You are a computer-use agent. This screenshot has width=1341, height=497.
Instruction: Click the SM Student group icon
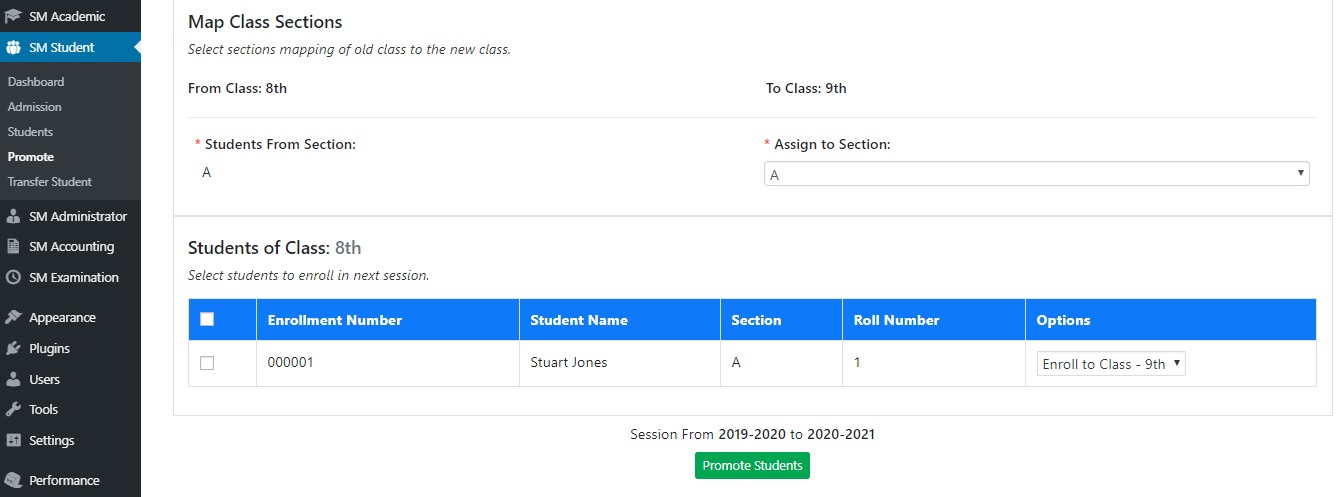coord(13,47)
